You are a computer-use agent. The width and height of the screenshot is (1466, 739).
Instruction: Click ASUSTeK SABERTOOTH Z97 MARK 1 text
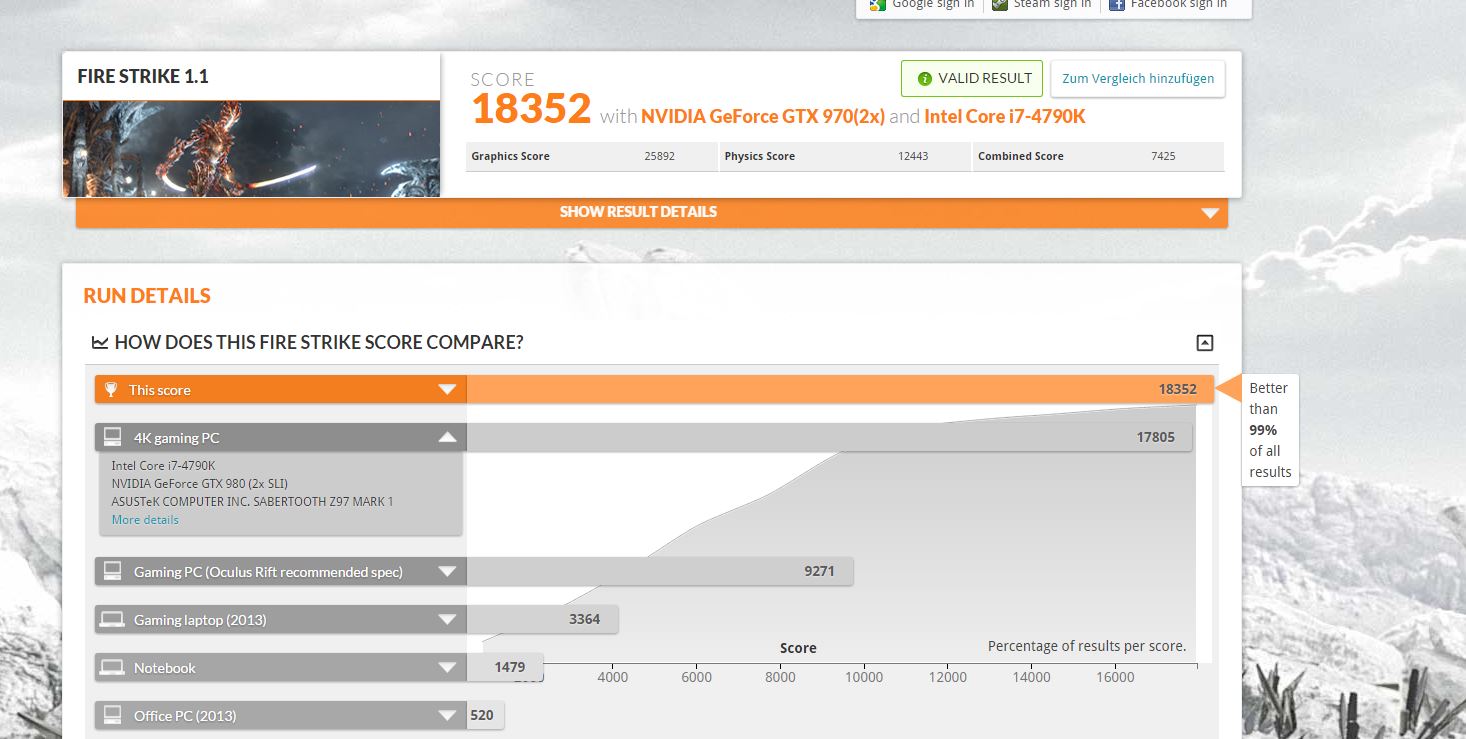[252, 501]
